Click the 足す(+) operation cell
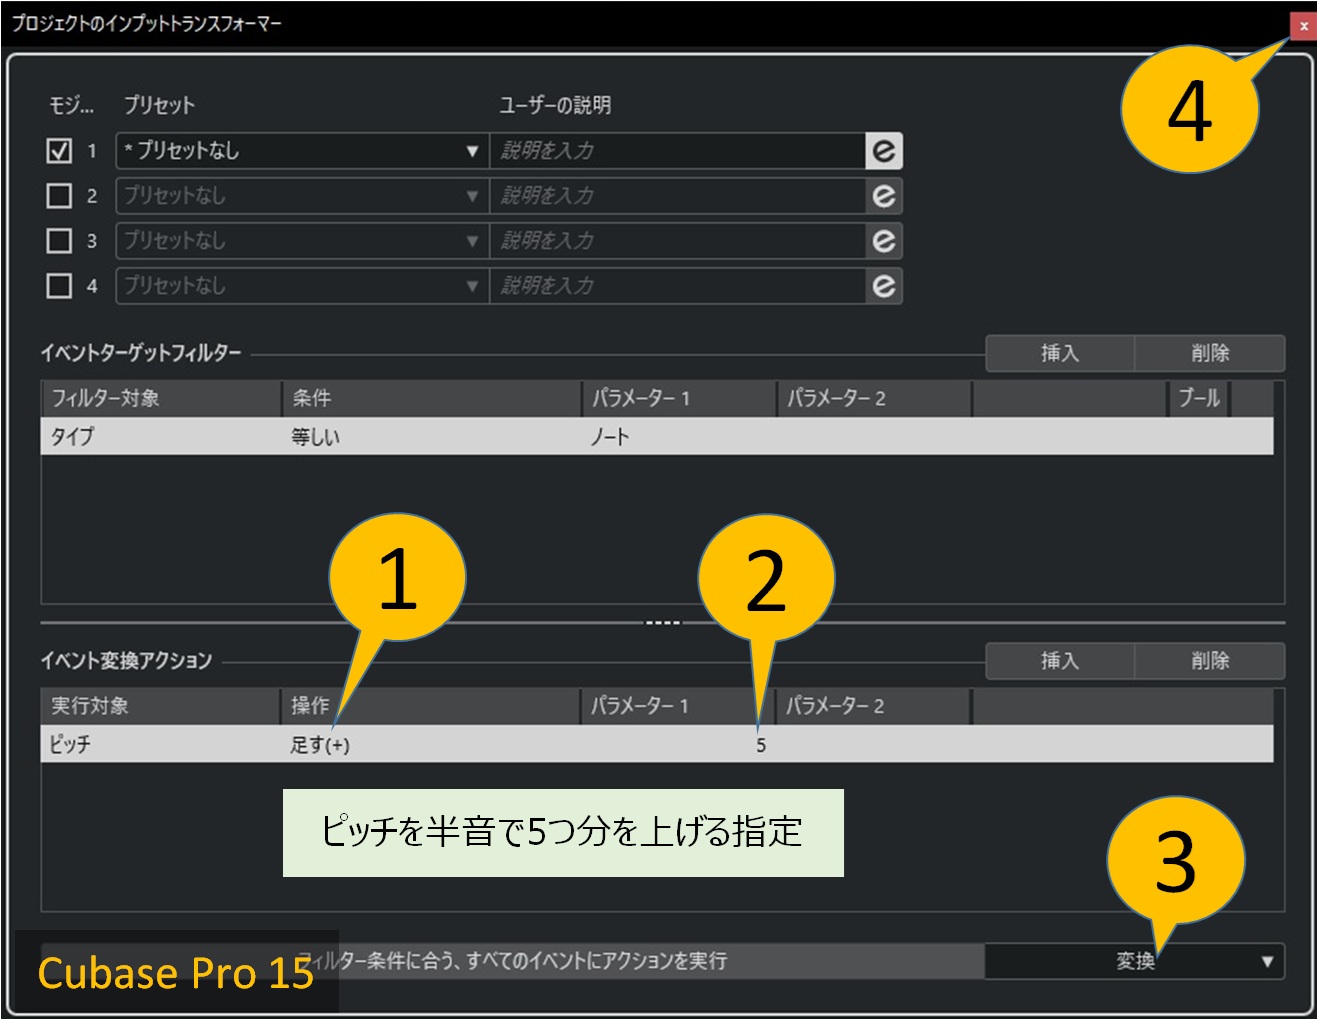The width and height of the screenshot is (1317, 1019). (321, 745)
